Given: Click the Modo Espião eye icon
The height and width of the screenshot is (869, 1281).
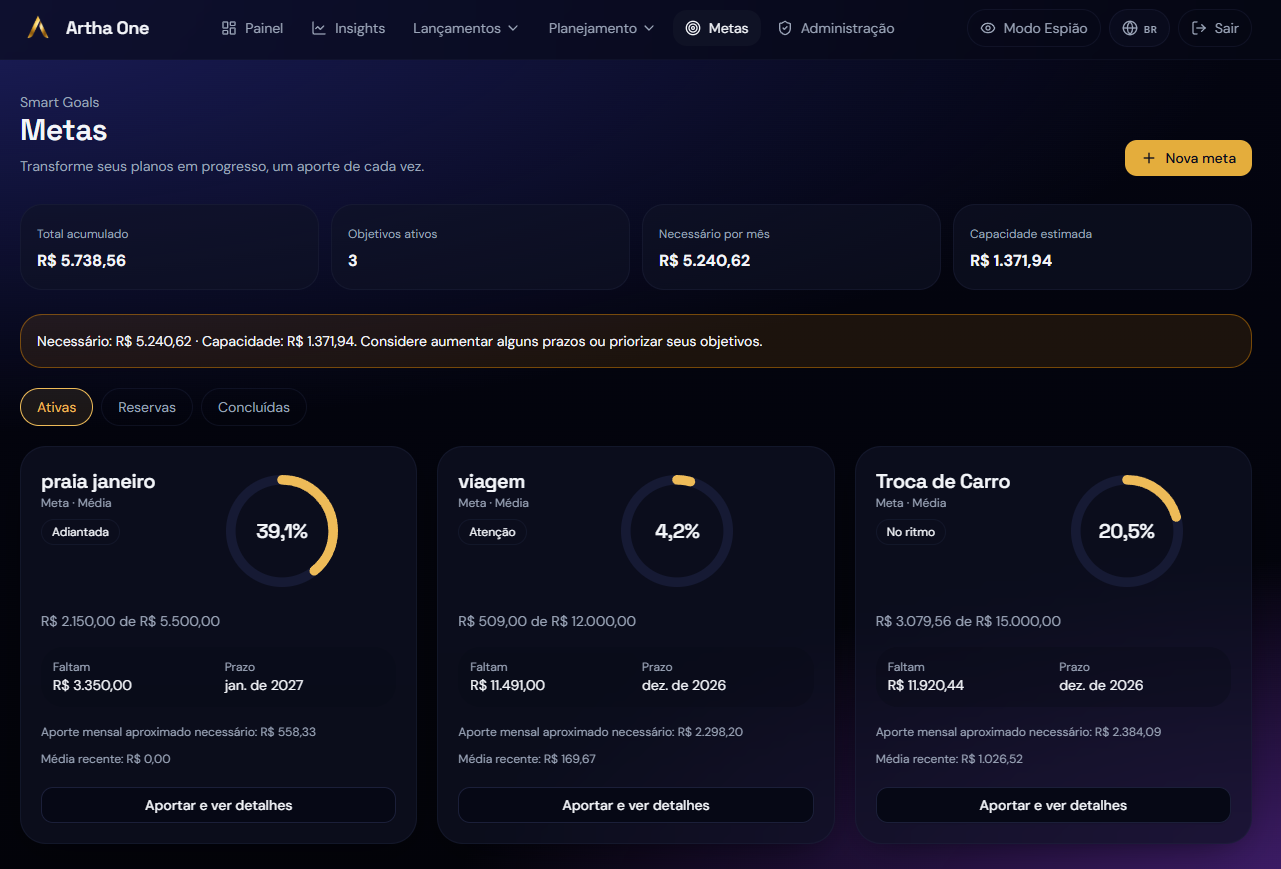Looking at the screenshot, I should click(x=988, y=28).
